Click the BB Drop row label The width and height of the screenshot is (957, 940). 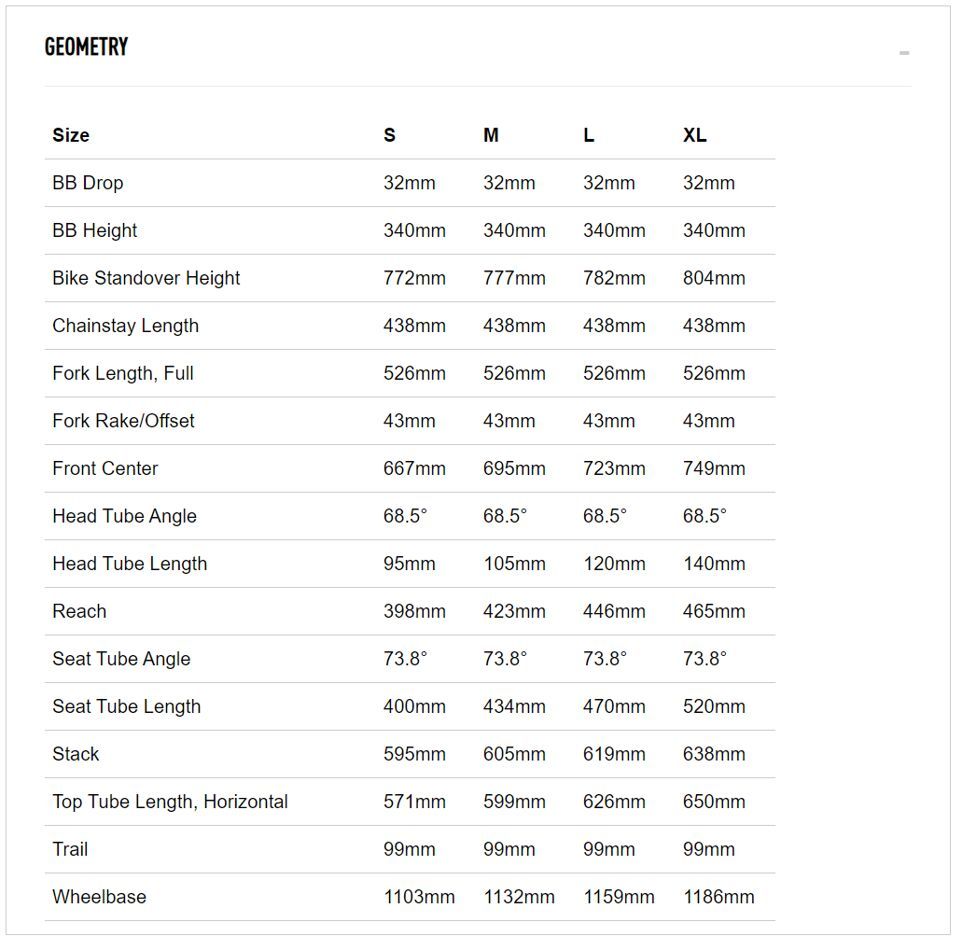88,183
